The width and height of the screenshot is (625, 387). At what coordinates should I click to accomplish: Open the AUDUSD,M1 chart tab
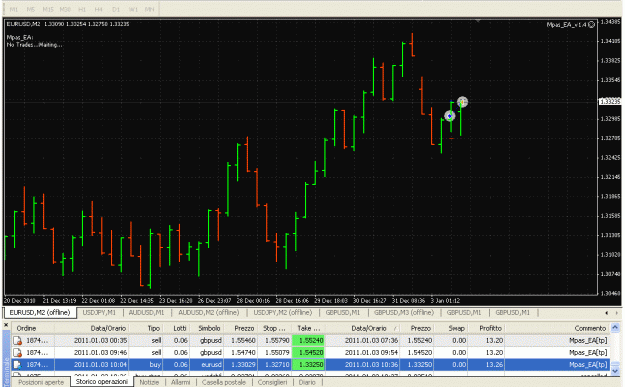point(146,312)
